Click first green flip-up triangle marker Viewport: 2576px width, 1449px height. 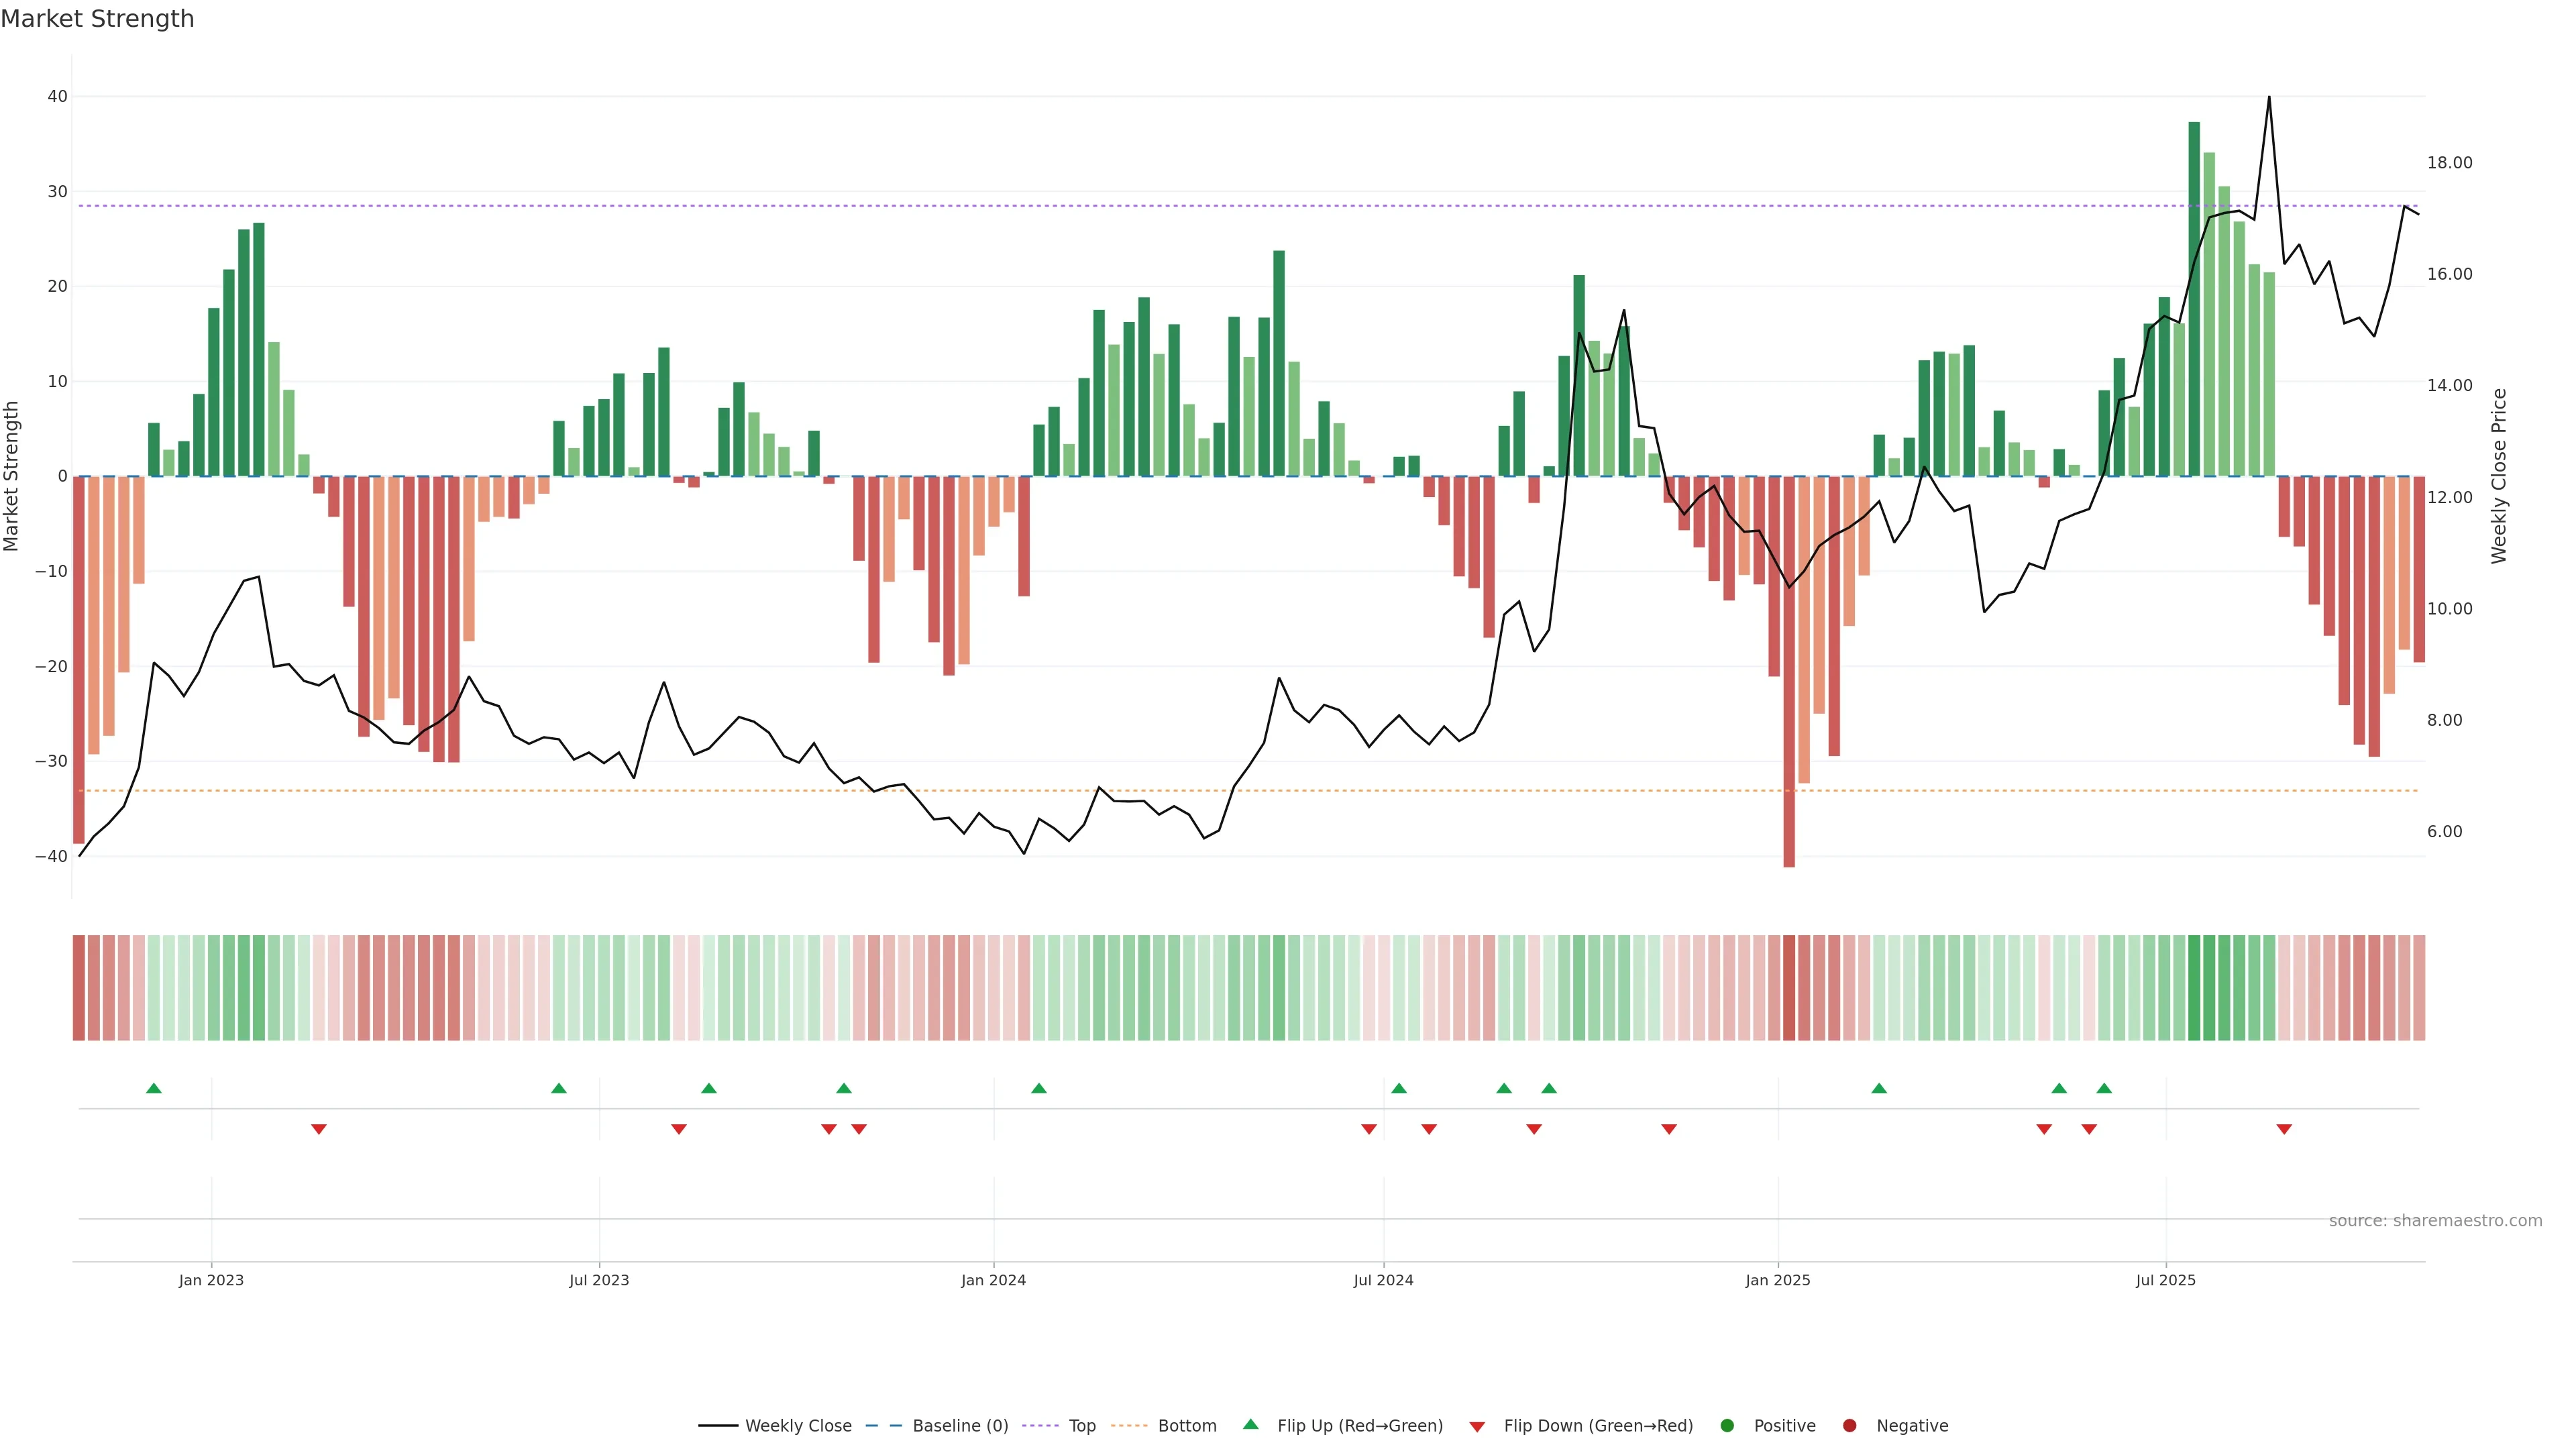click(154, 1088)
